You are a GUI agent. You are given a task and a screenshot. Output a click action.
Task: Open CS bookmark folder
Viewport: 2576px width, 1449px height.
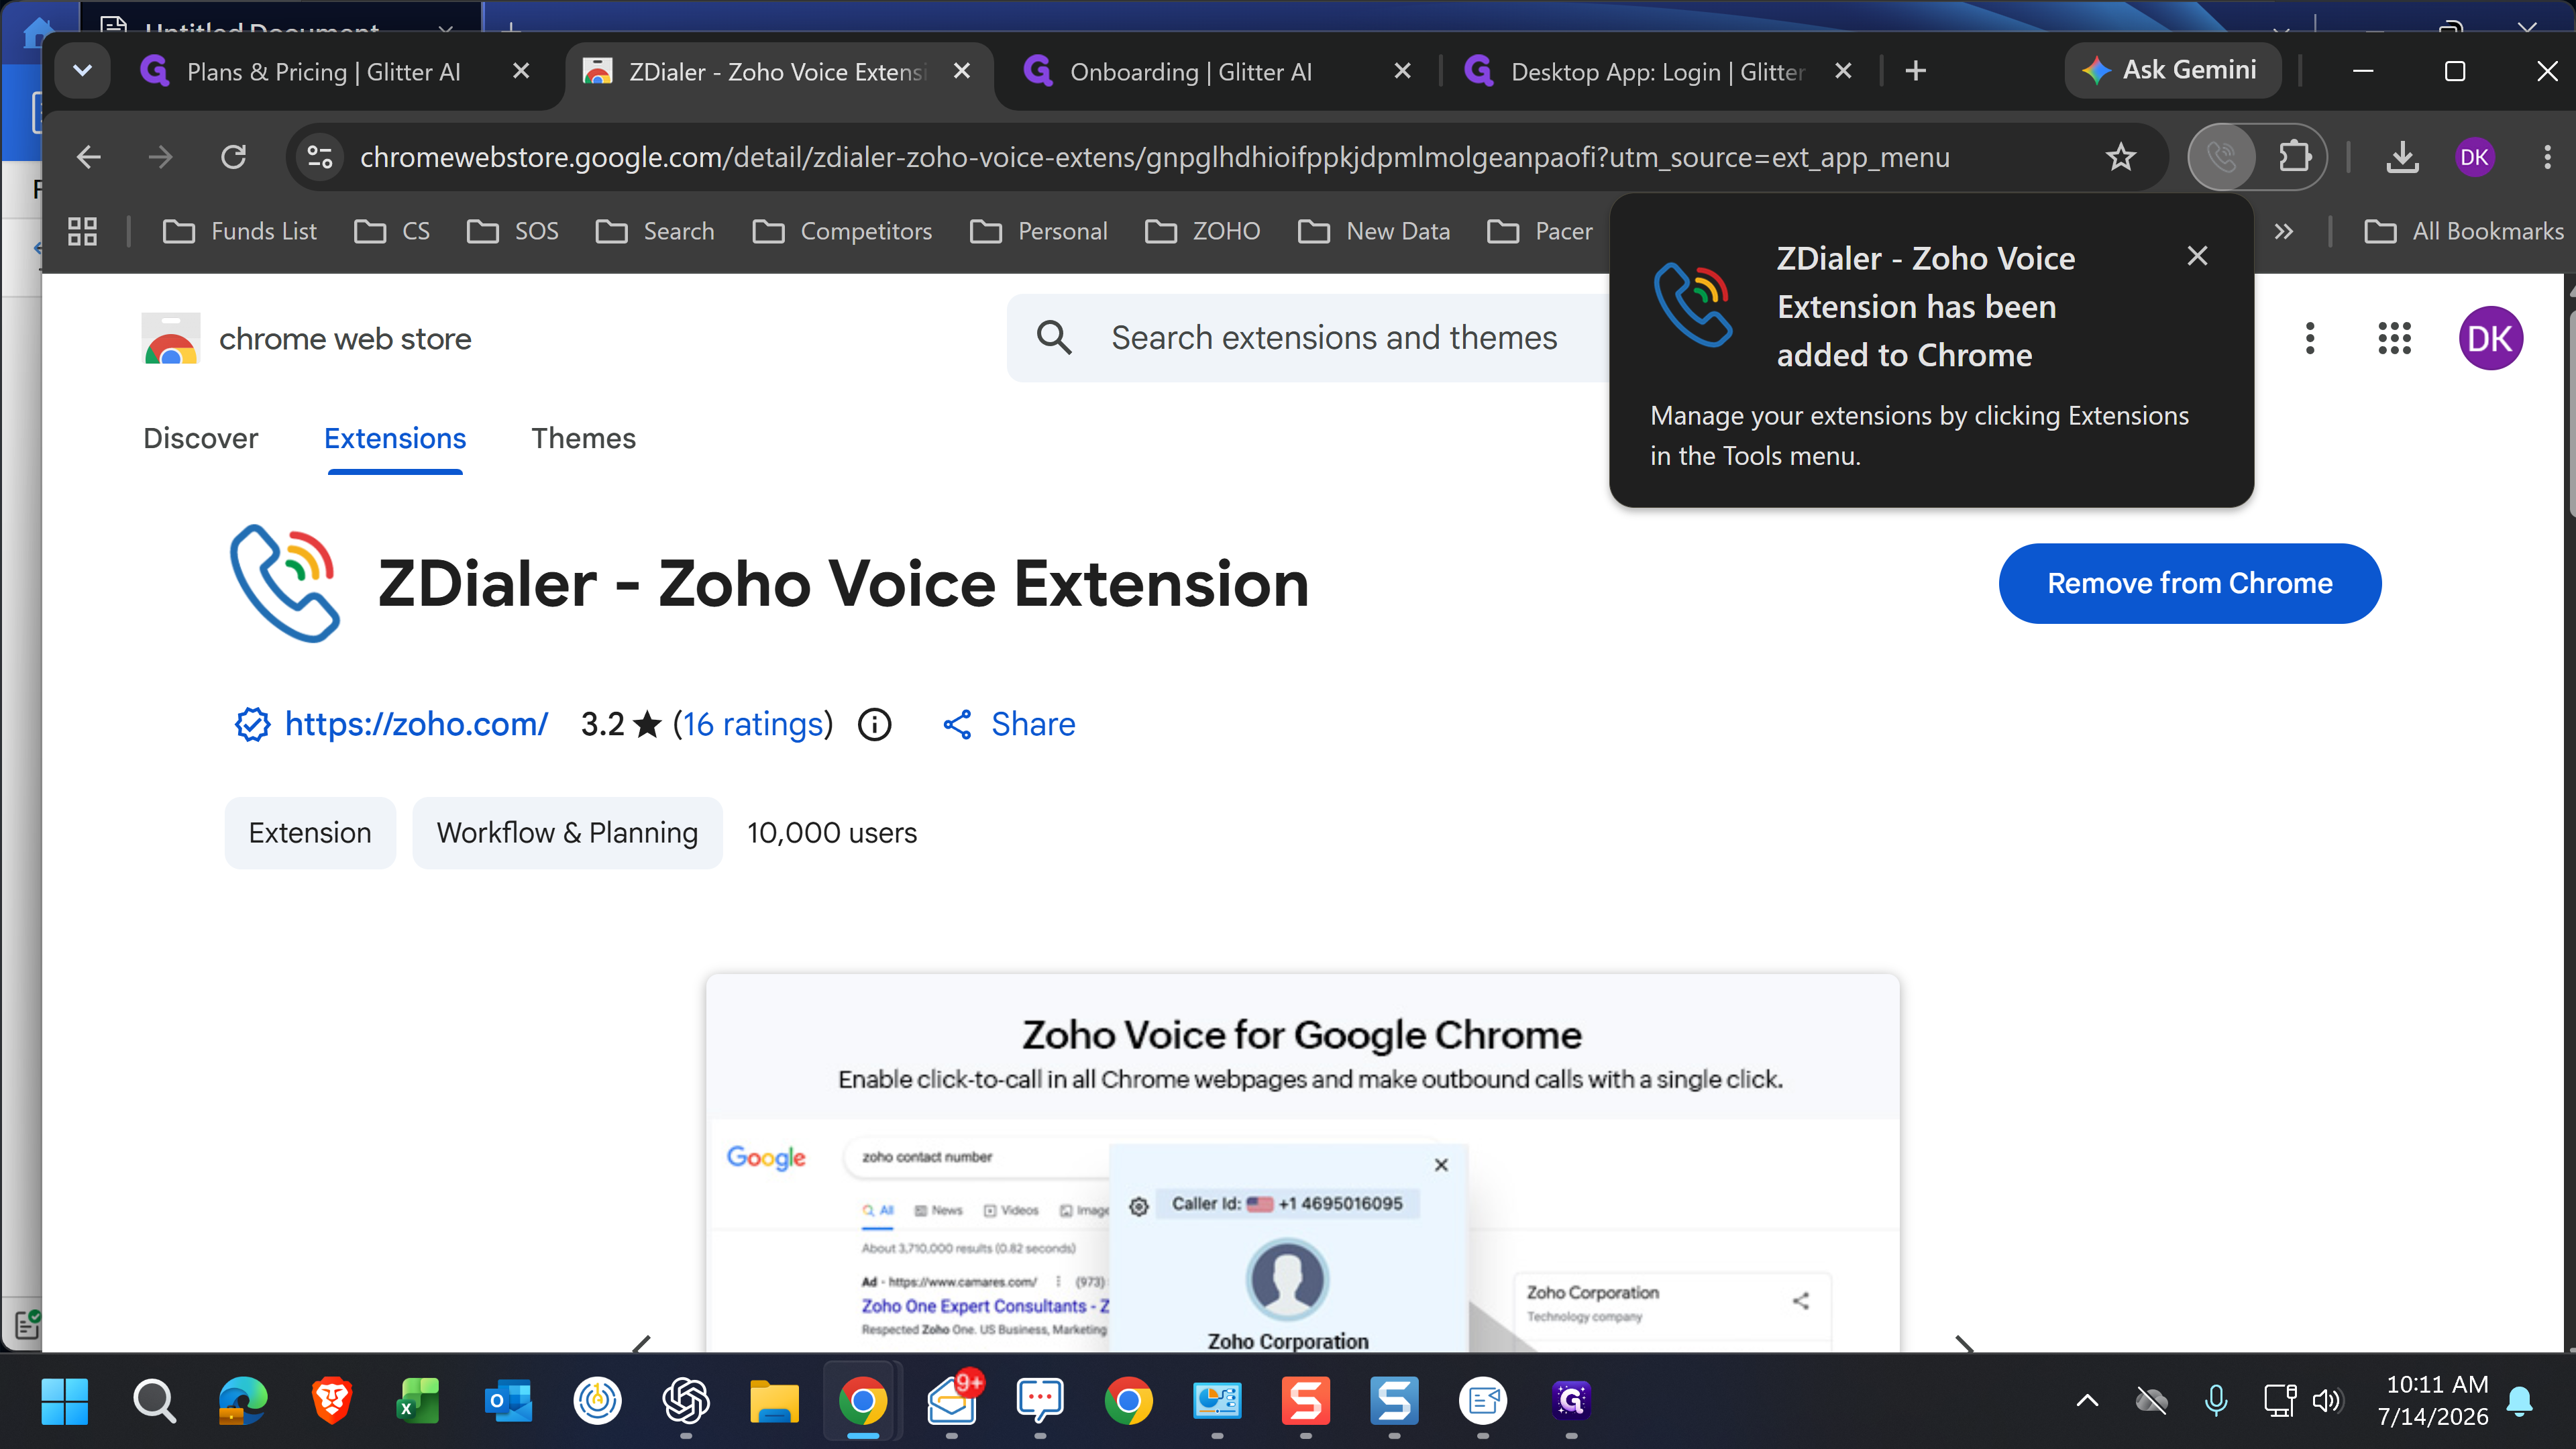click(392, 232)
